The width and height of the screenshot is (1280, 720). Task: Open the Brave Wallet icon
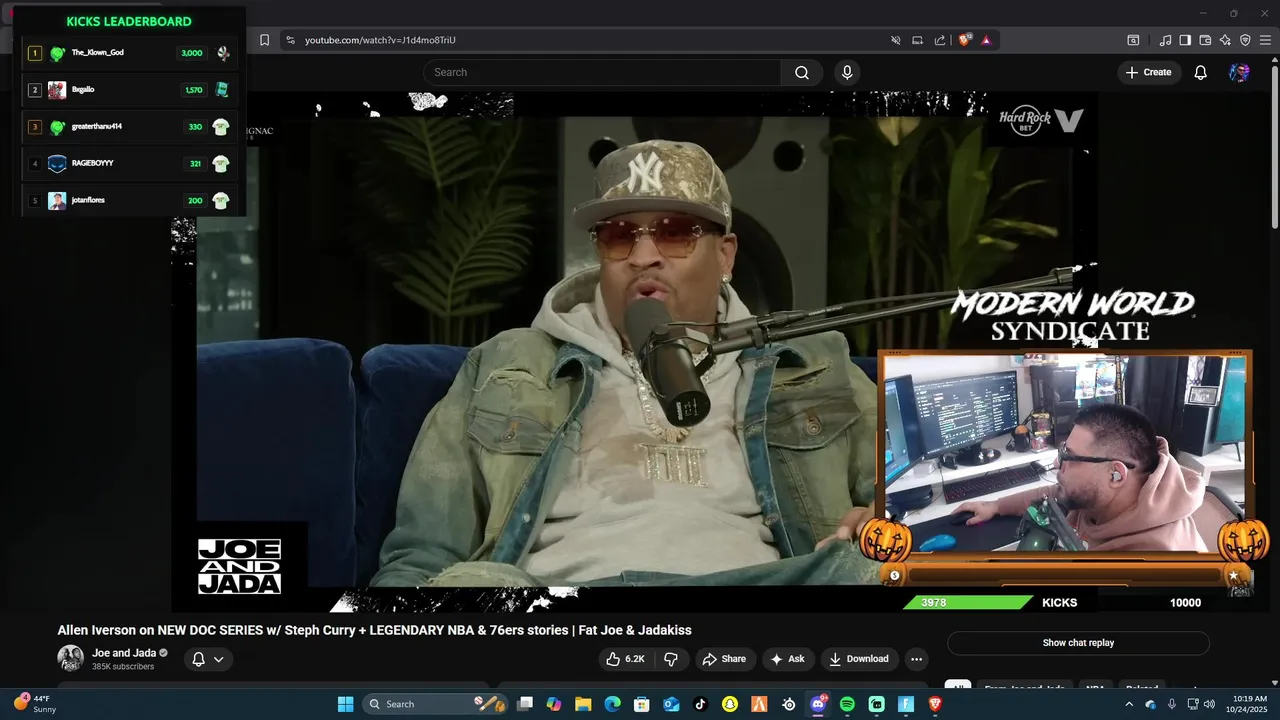pyautogui.click(x=1205, y=40)
